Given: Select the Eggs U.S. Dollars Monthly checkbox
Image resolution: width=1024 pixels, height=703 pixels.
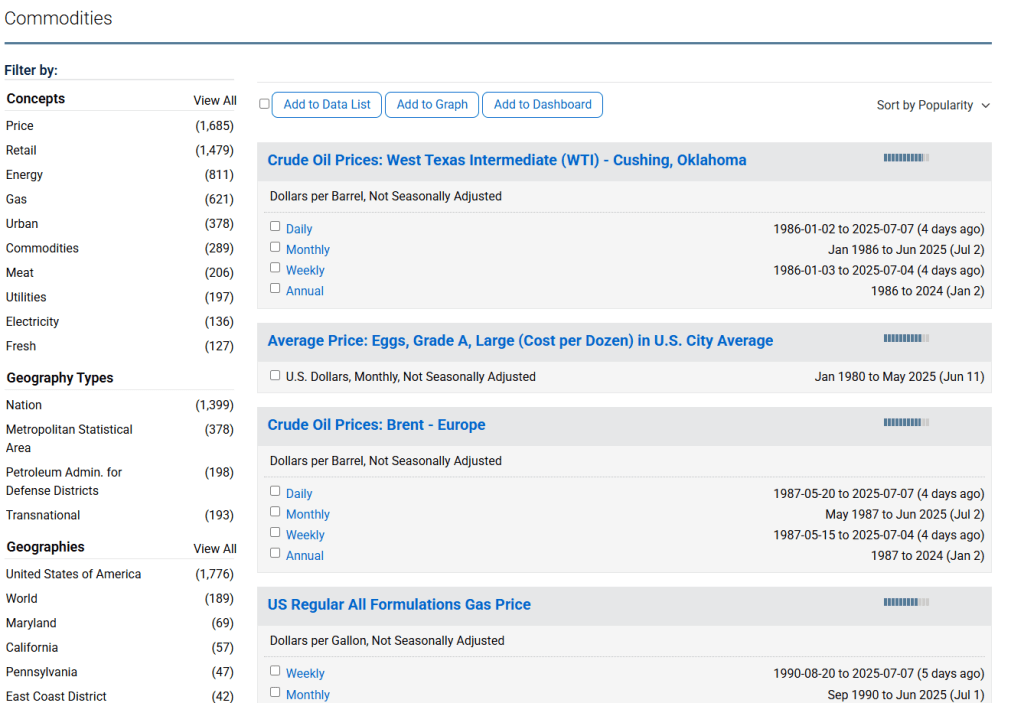Looking at the screenshot, I should click(x=275, y=376).
